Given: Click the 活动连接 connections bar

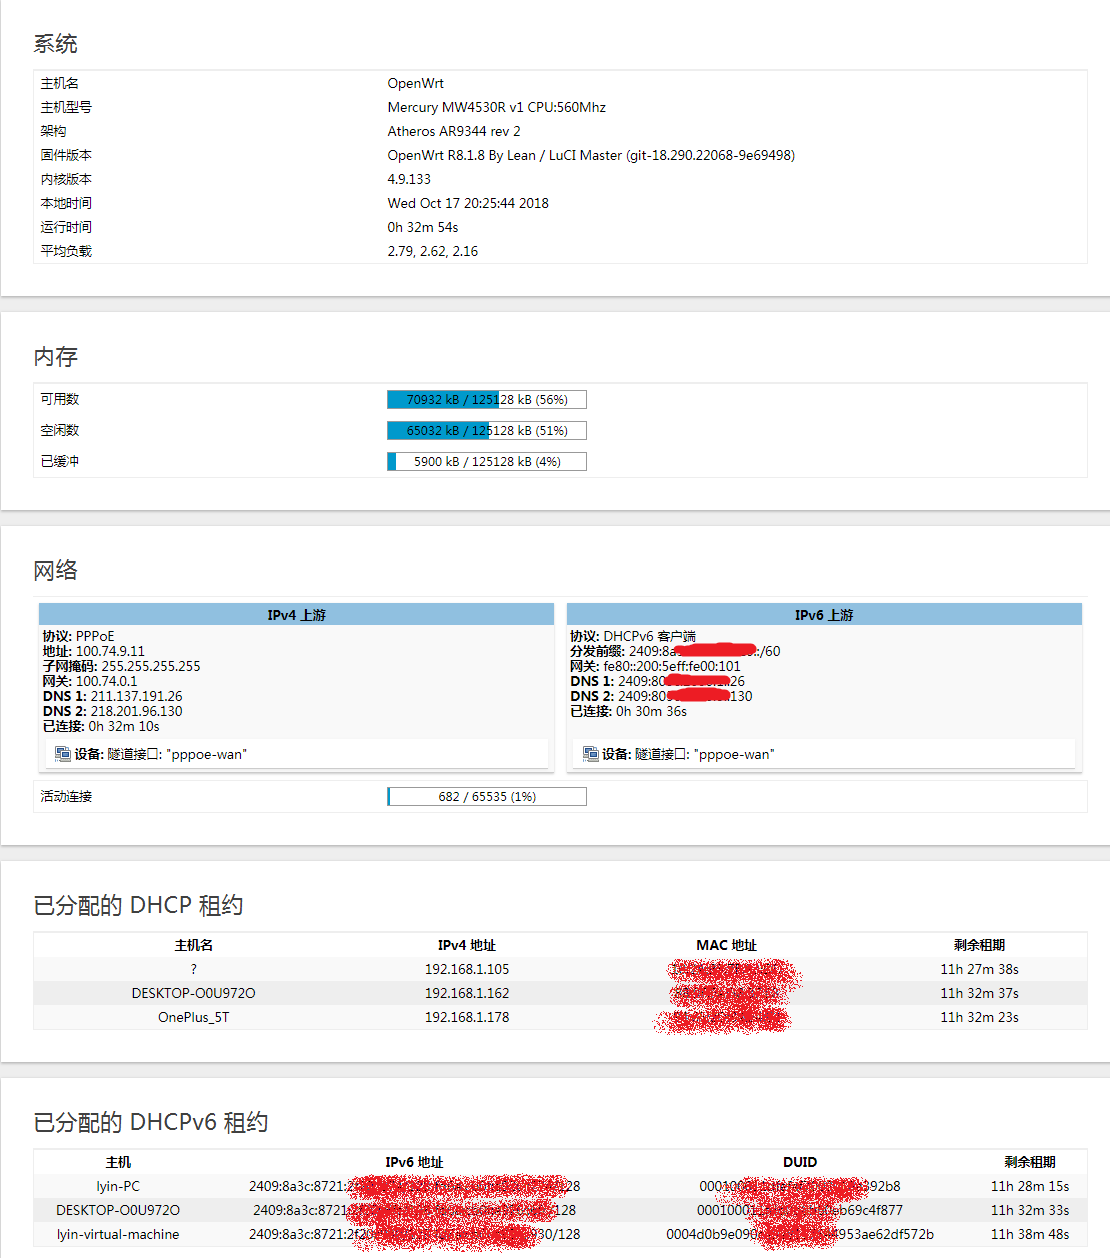Looking at the screenshot, I should (x=486, y=796).
